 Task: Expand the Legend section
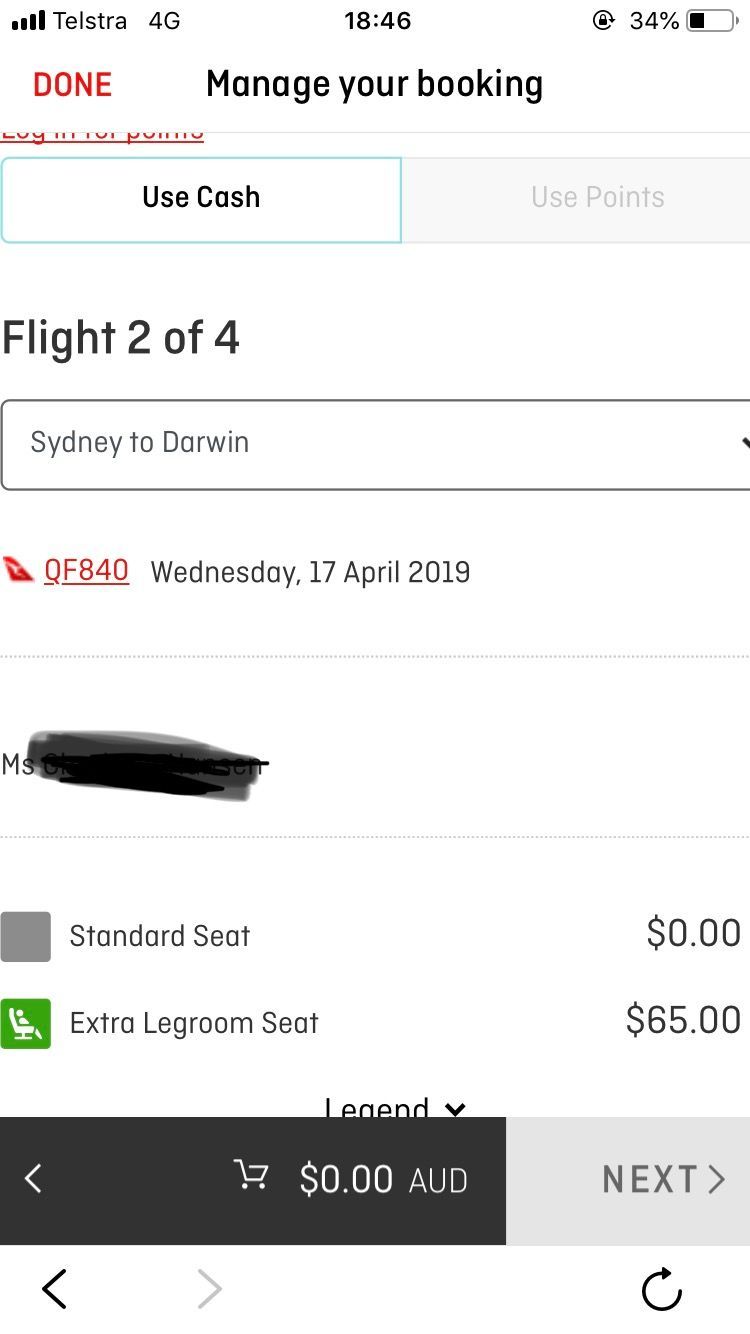(x=396, y=1106)
